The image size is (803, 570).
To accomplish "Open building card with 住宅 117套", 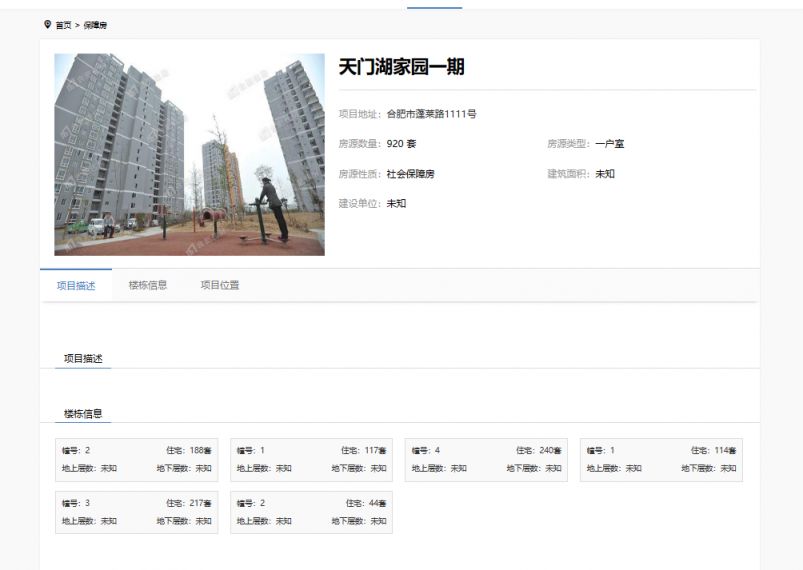I will pyautogui.click(x=311, y=460).
